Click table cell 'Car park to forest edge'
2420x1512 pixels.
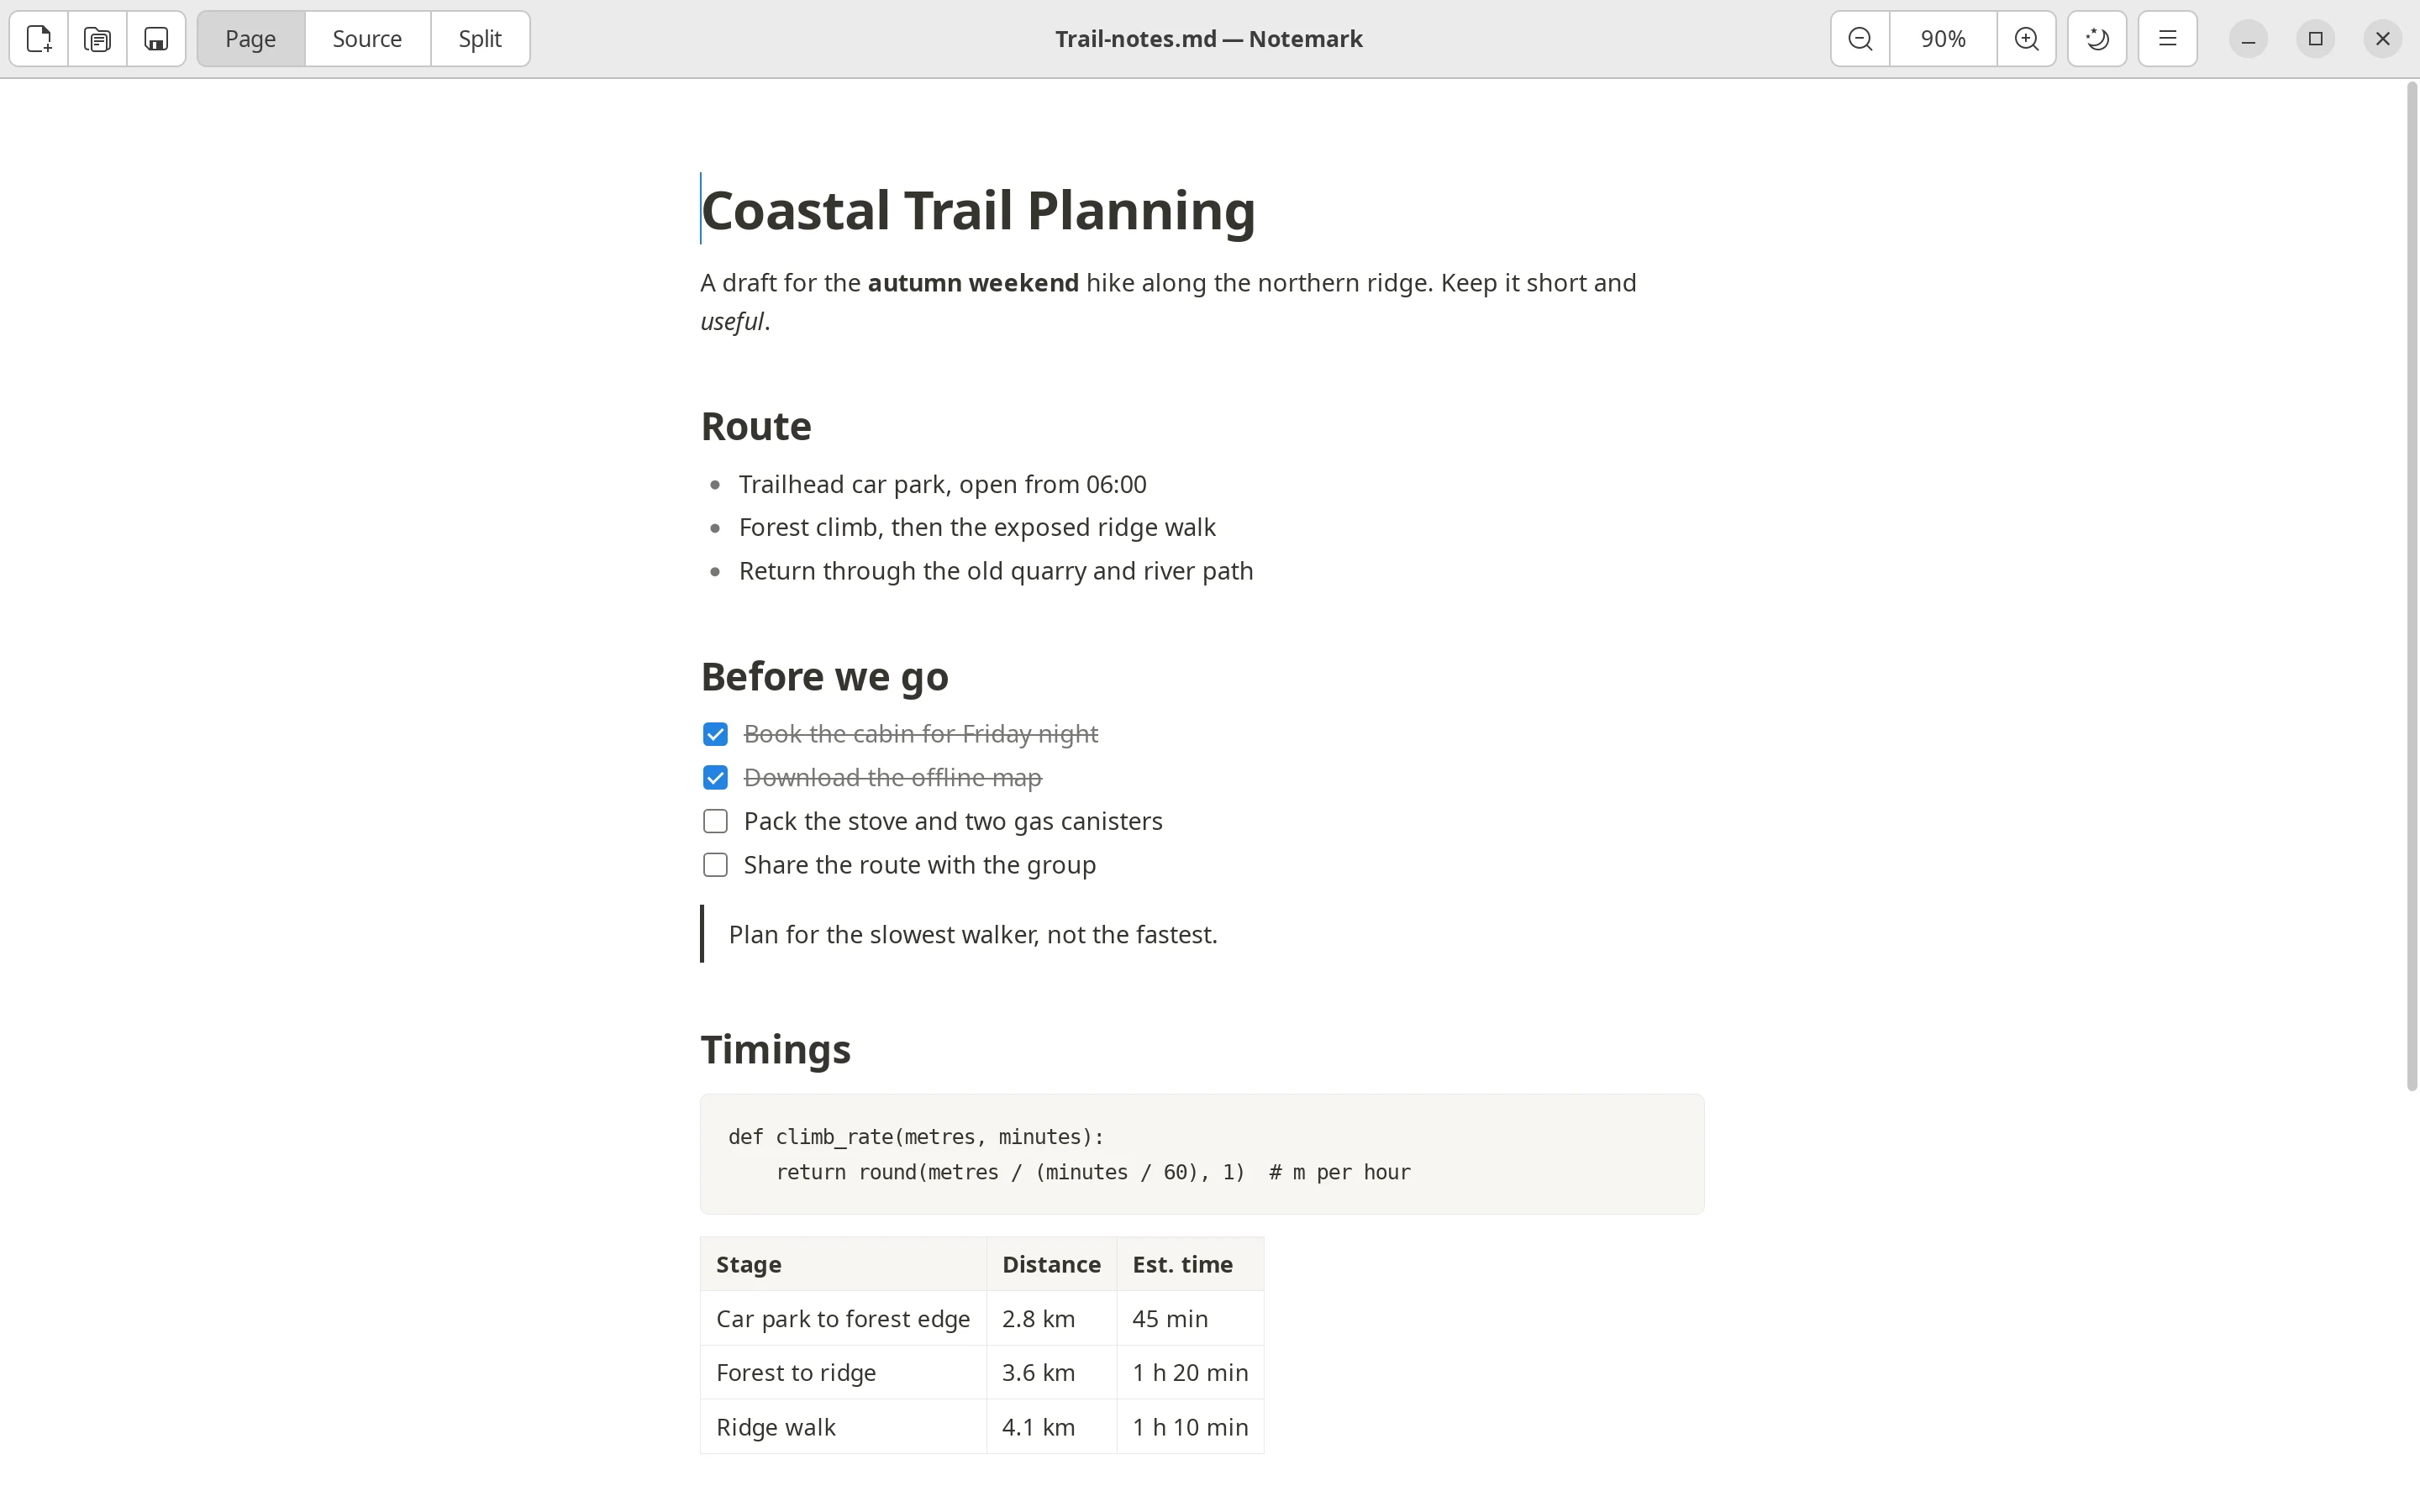pyautogui.click(x=843, y=1319)
